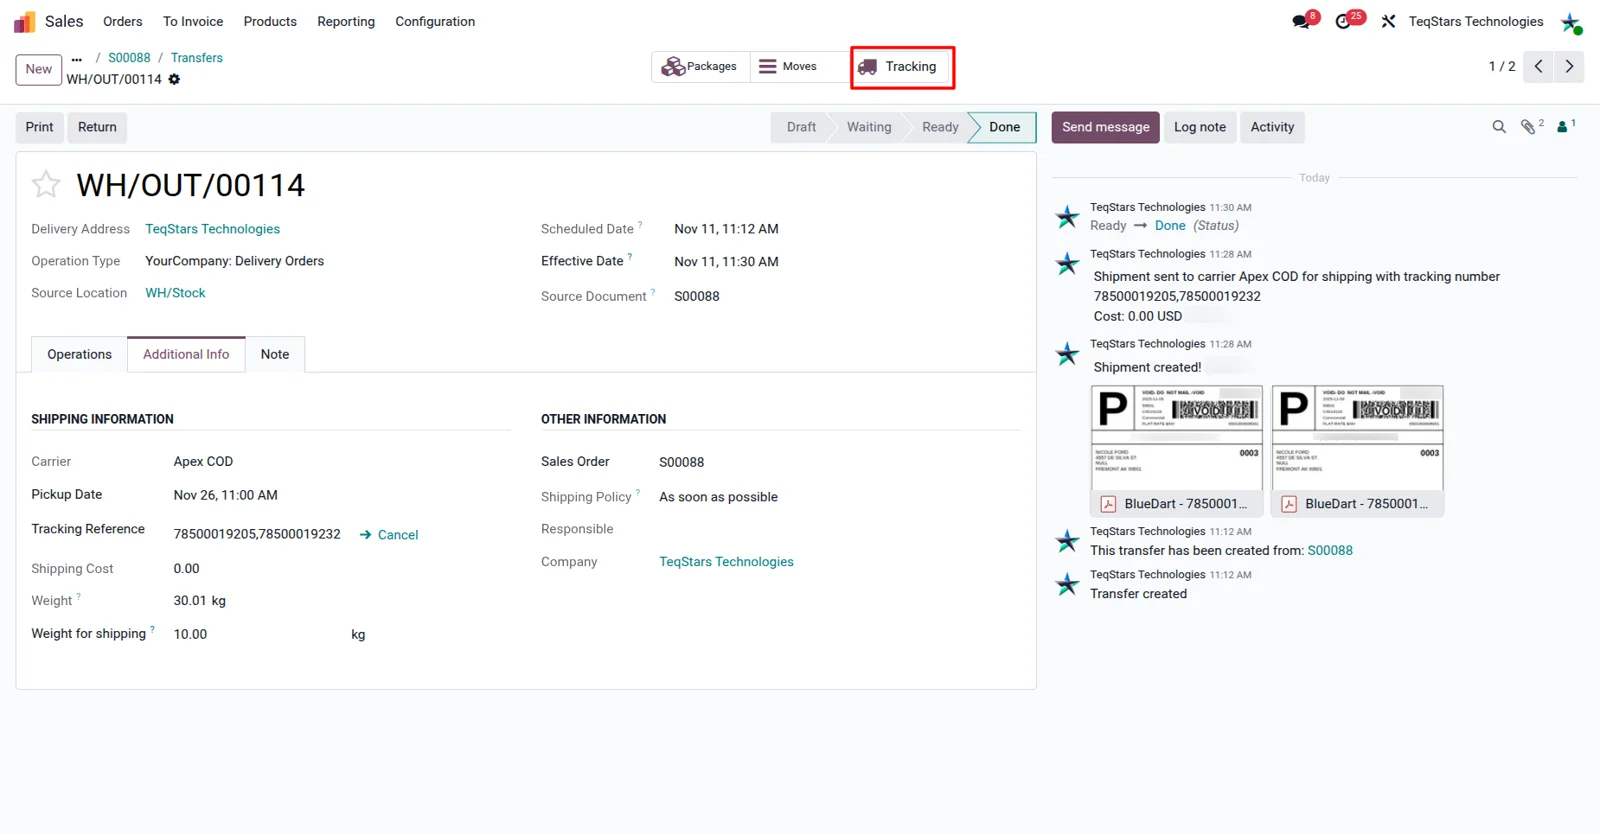Click the Send message button
Viewport: 1600px width, 835px height.
[x=1106, y=127]
